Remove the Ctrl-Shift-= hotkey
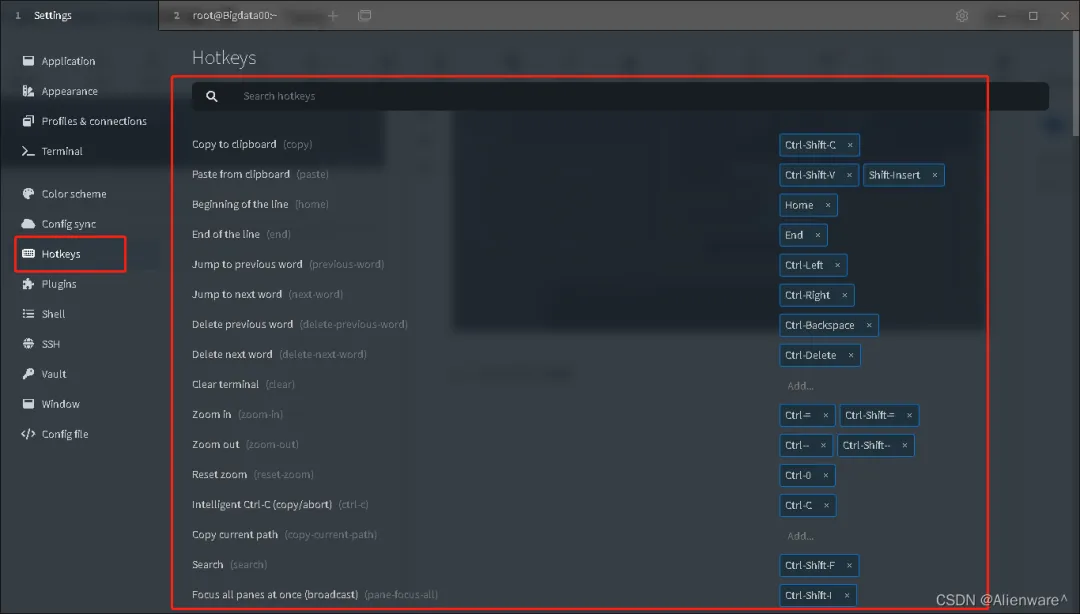Viewport: 1080px width, 614px height. pyautogui.click(x=909, y=415)
